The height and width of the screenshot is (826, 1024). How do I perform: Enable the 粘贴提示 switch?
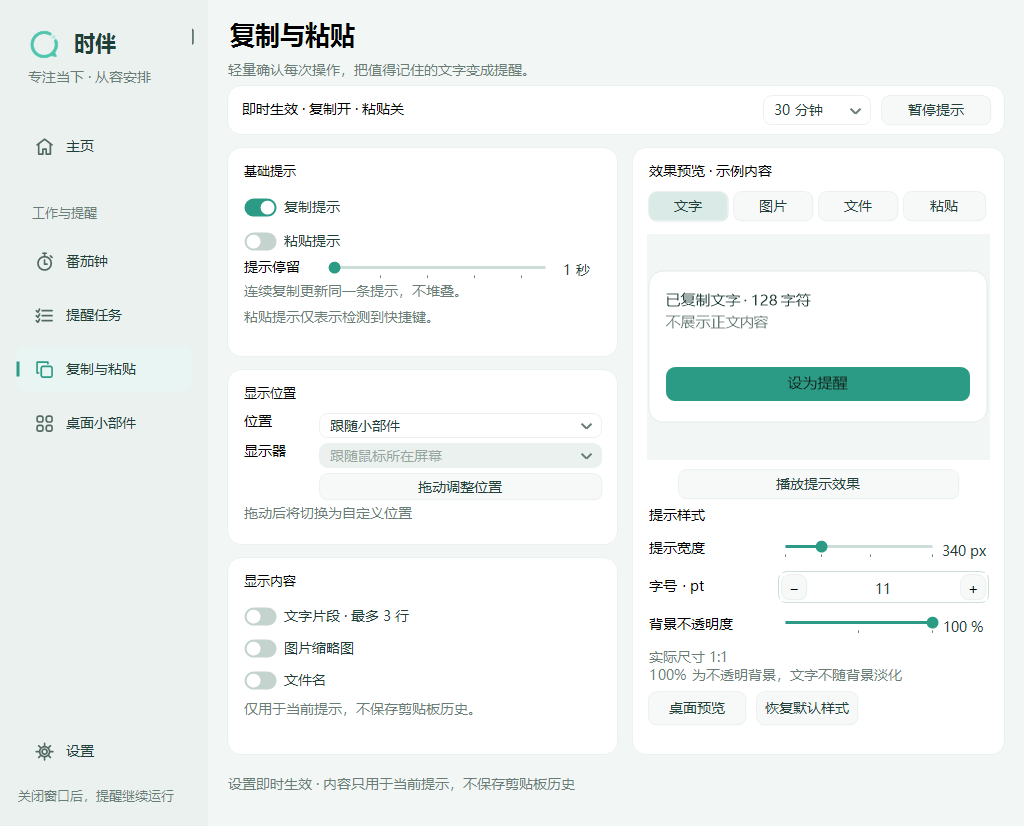(x=261, y=242)
